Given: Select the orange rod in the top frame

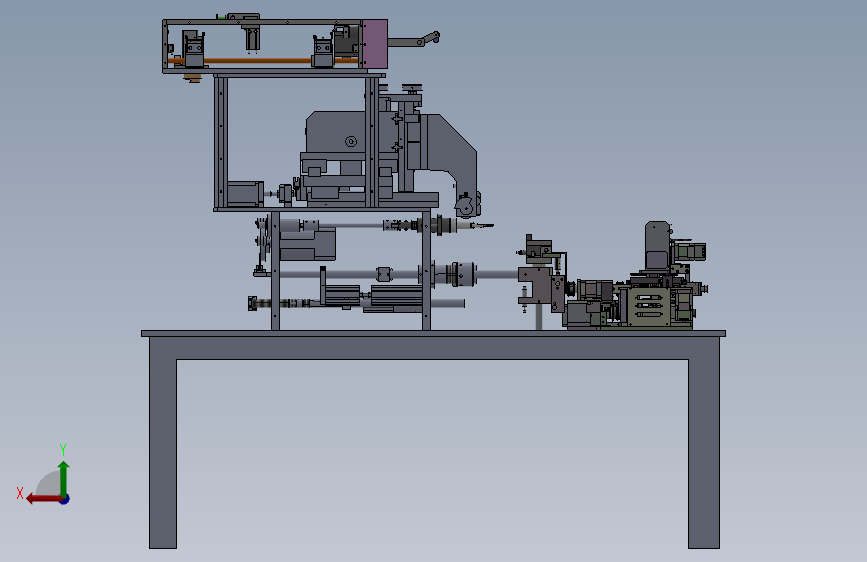Looking at the screenshot, I should (260, 60).
